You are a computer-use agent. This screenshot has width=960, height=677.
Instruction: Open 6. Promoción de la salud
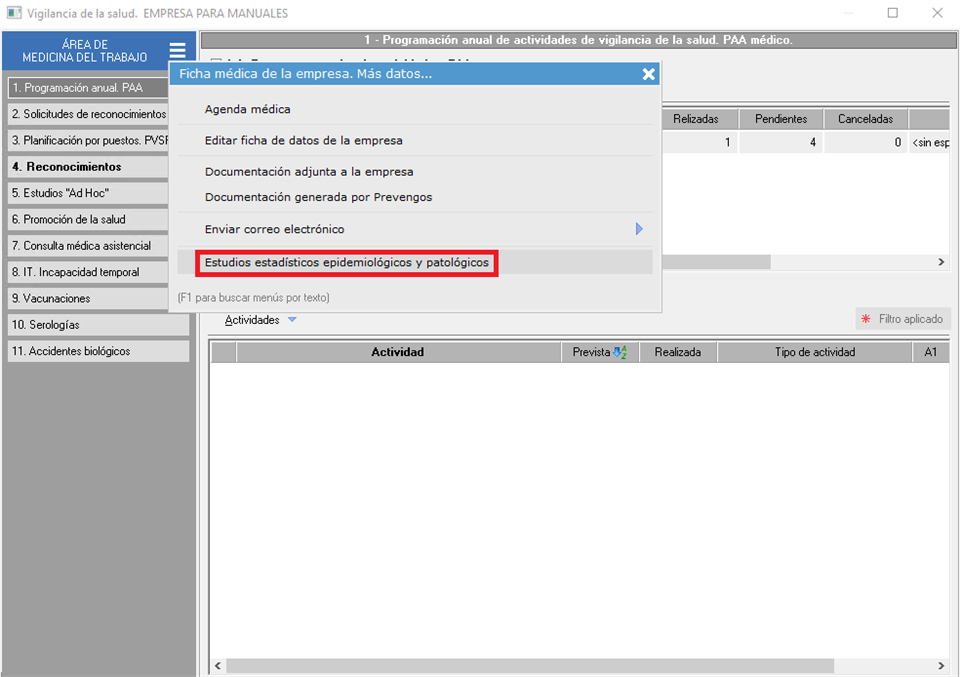point(68,219)
